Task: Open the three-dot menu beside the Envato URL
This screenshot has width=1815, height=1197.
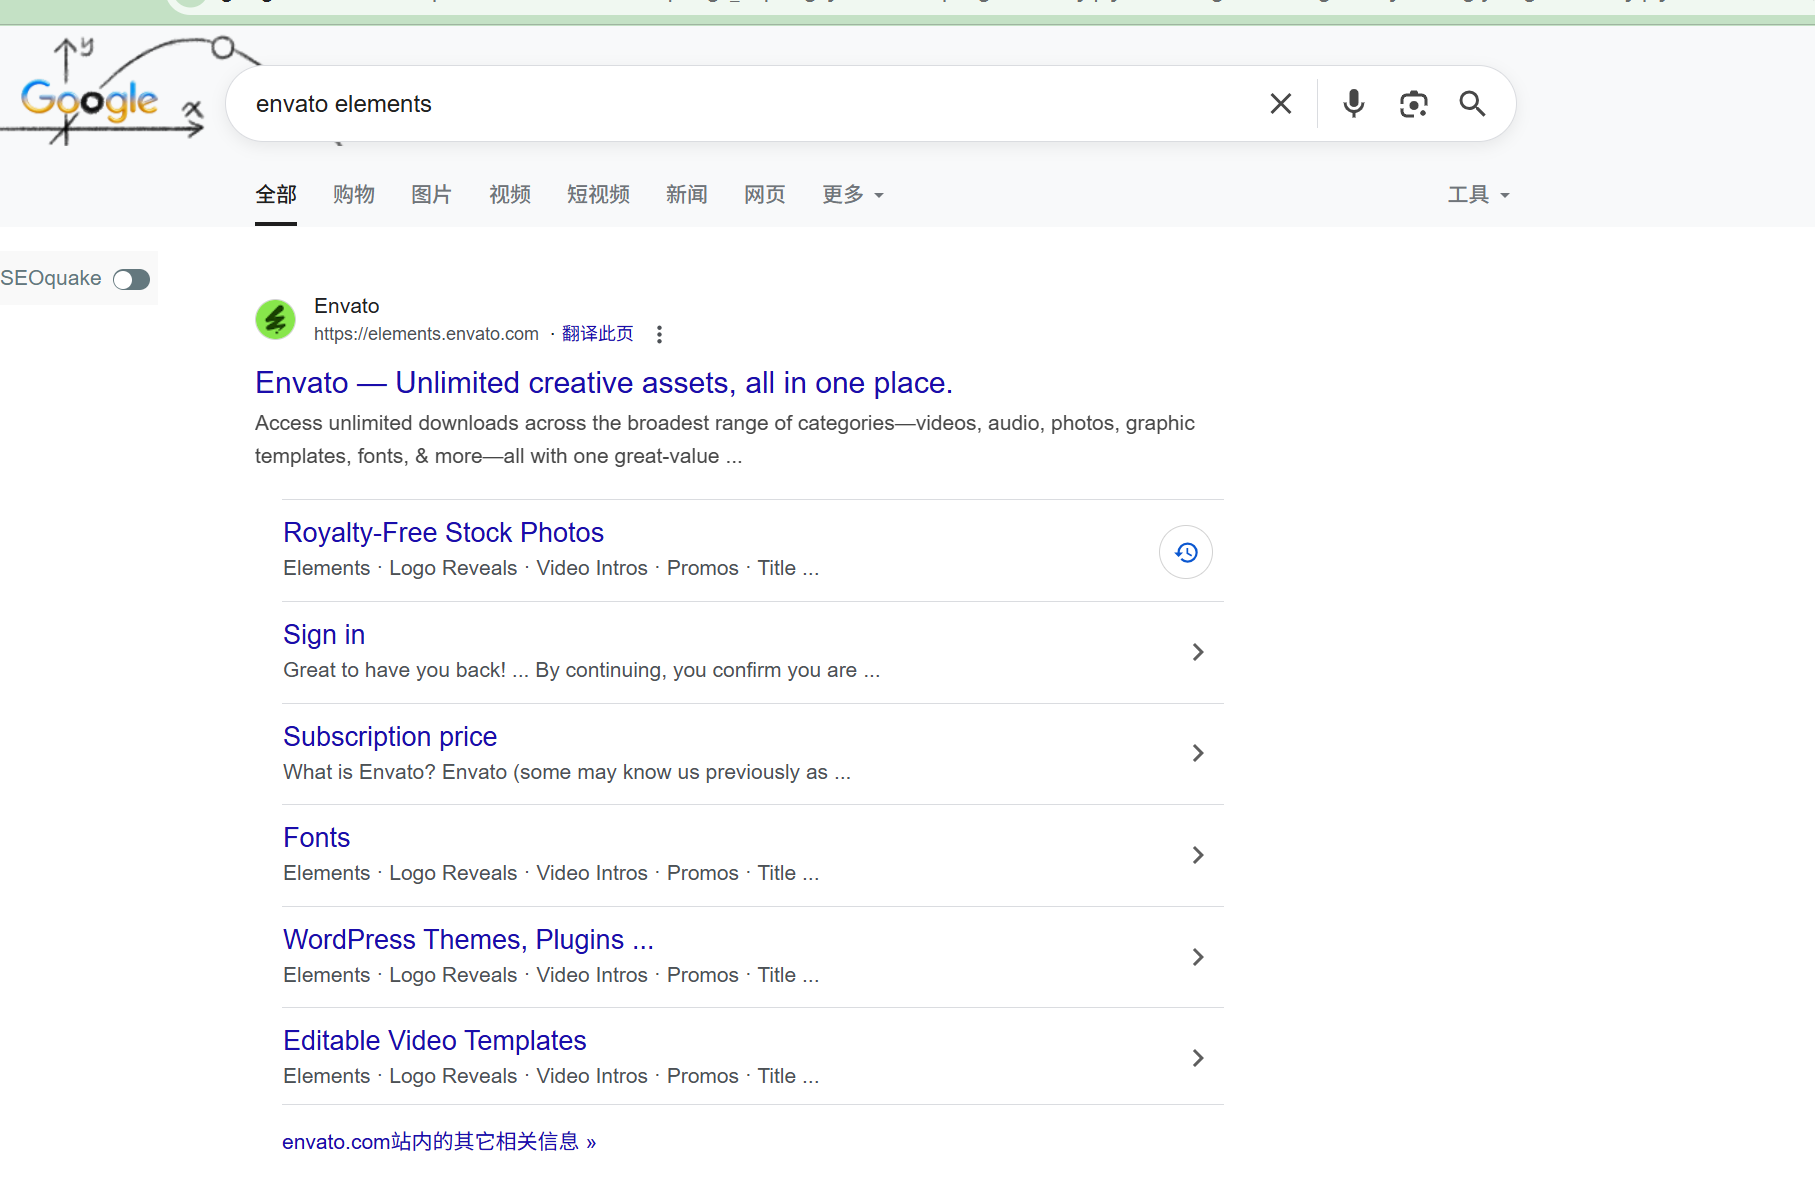Action: (659, 334)
